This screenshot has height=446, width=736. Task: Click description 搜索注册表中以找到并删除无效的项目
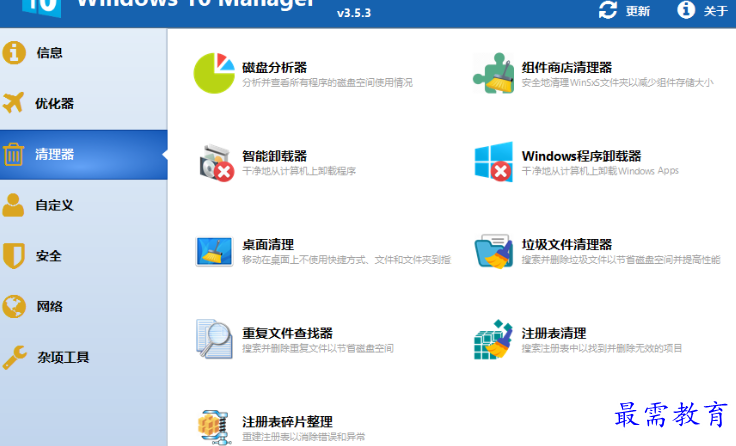(602, 348)
